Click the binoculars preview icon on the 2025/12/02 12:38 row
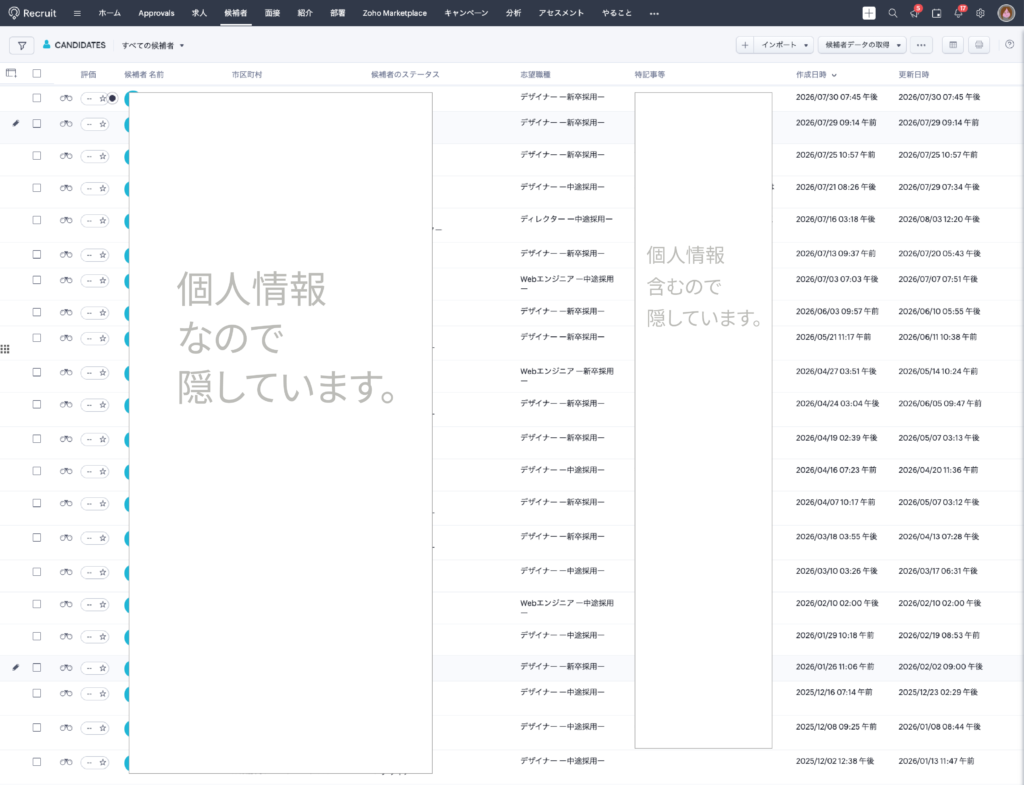This screenshot has width=1024, height=785. [x=66, y=761]
